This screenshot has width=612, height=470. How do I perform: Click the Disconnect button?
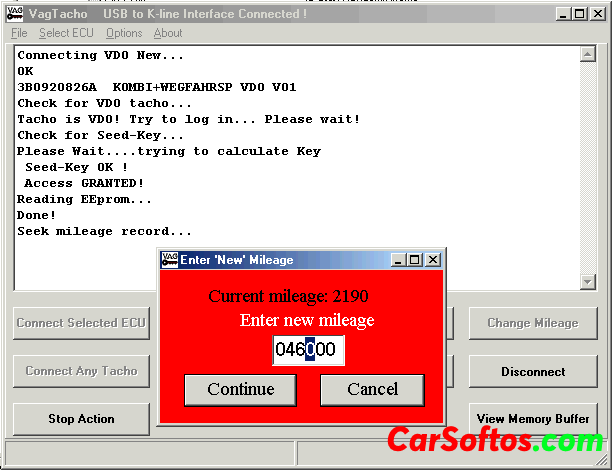(x=532, y=371)
